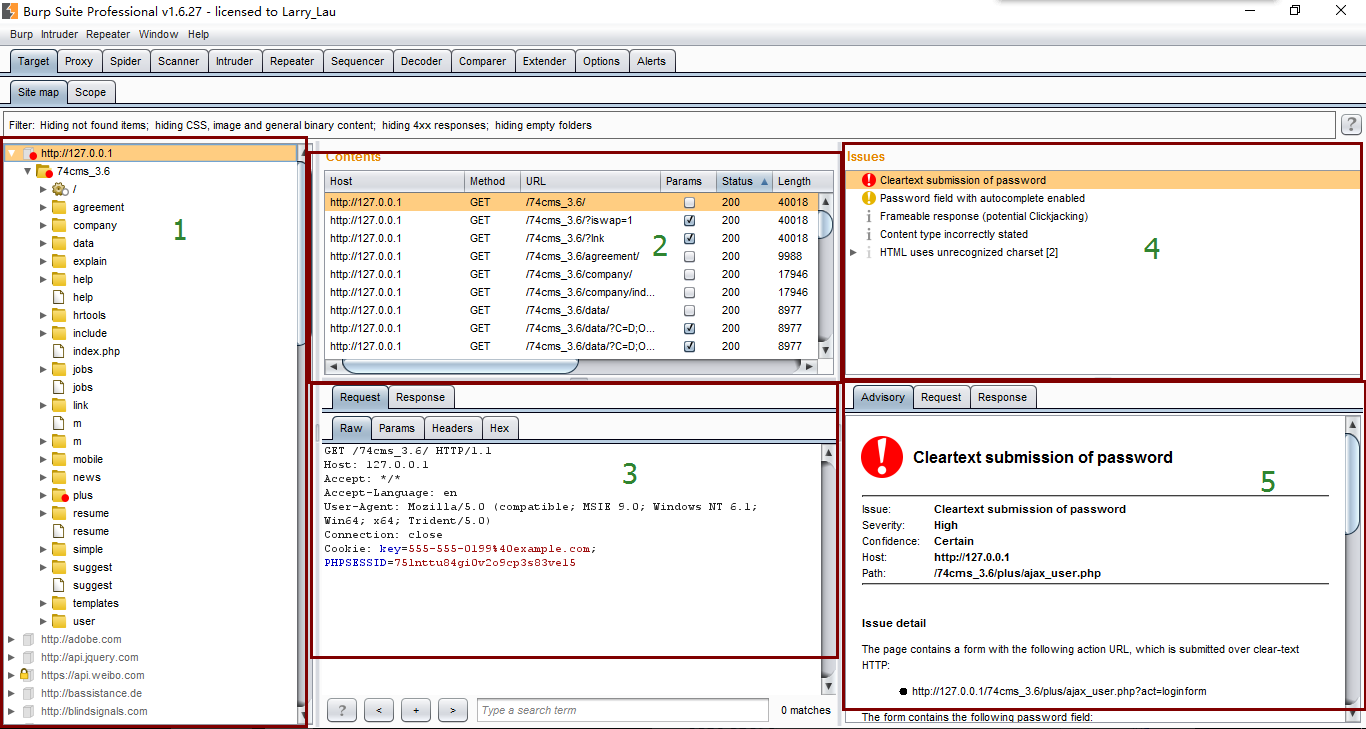Open filter help question mark icon
The height and width of the screenshot is (729, 1366).
pyautogui.click(x=1351, y=125)
